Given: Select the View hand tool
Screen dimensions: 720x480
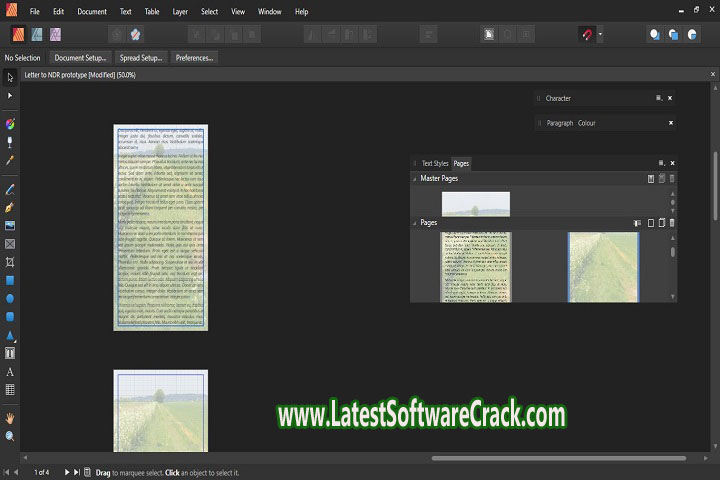Looking at the screenshot, I should coord(10,418).
